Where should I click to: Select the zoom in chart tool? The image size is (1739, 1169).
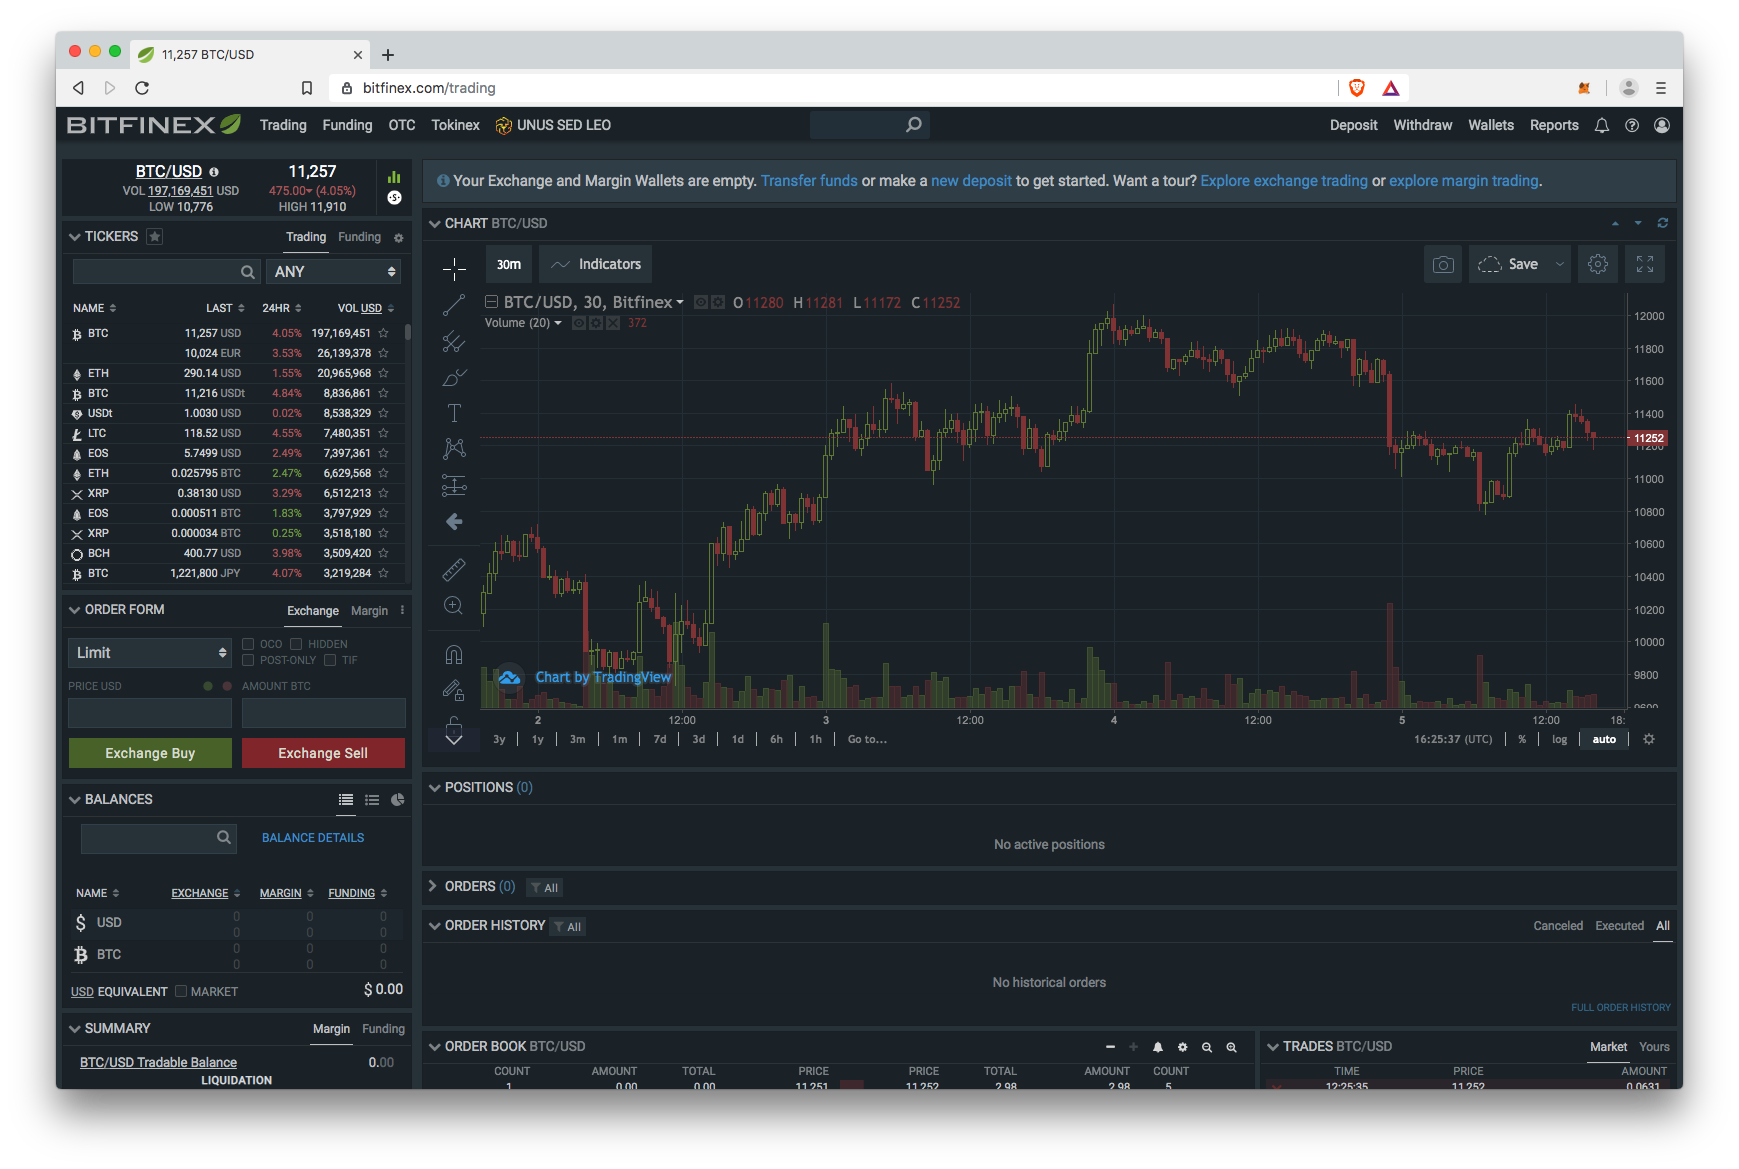click(x=454, y=605)
